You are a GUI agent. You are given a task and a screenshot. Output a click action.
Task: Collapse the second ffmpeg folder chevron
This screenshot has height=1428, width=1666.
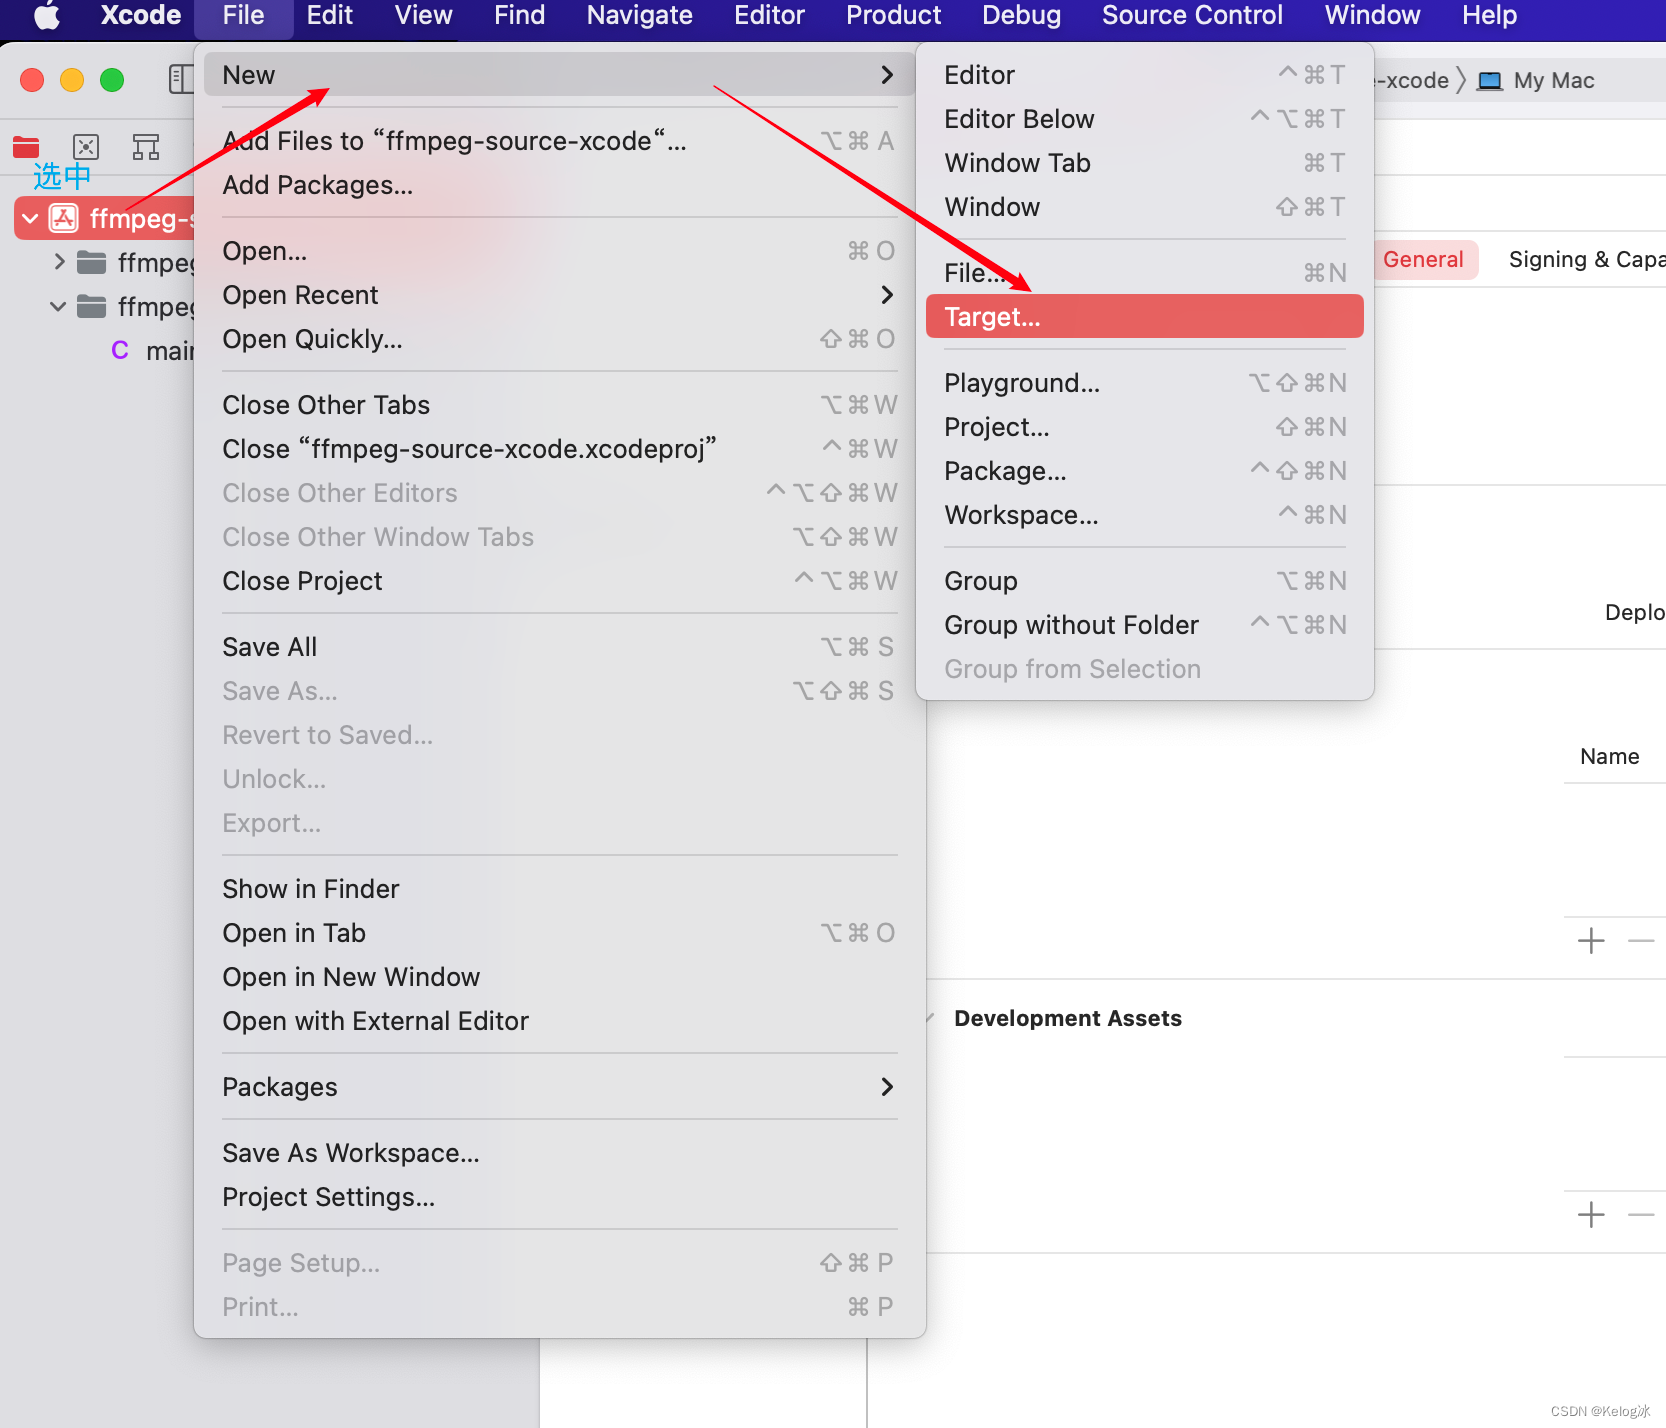point(58,306)
